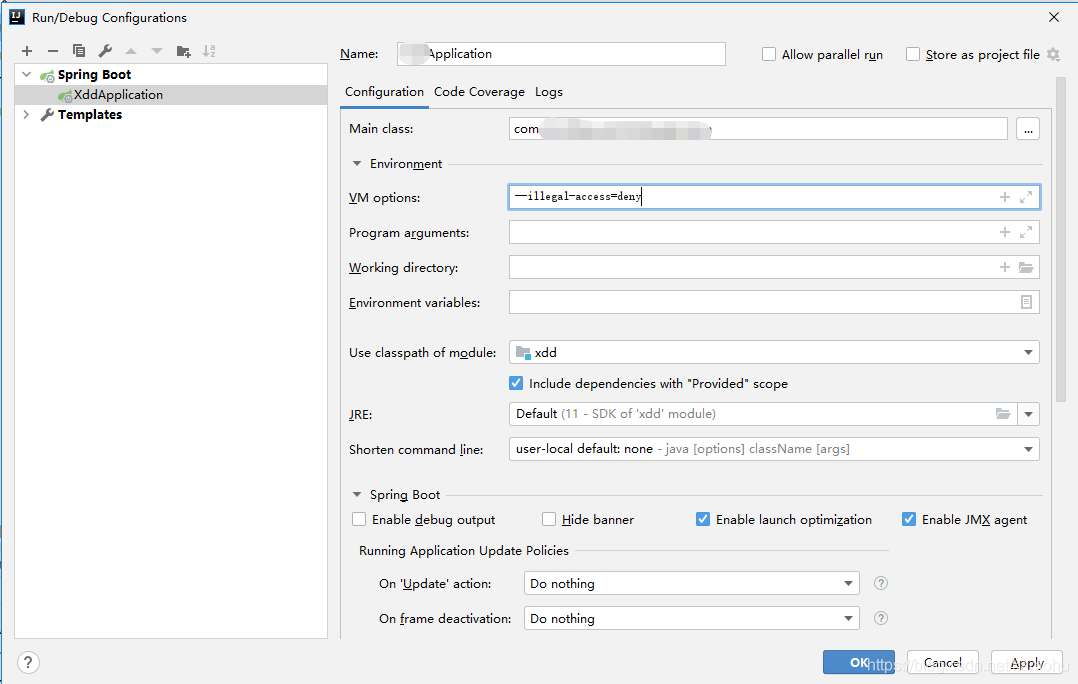Open help for On frame deactivation
The height and width of the screenshot is (684, 1078).
[x=881, y=618]
